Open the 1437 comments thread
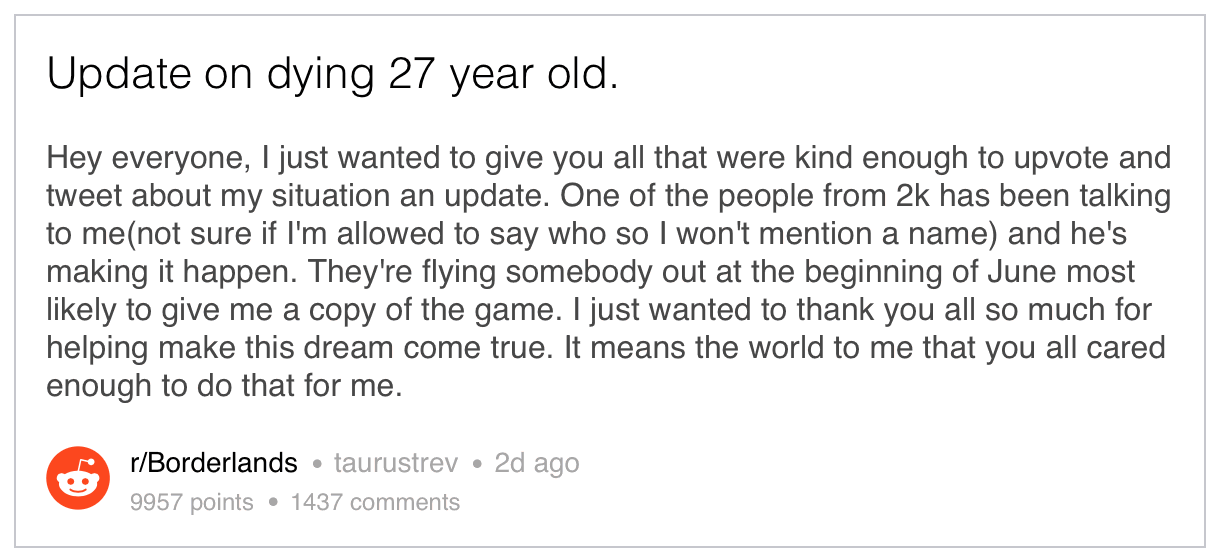 tap(375, 502)
